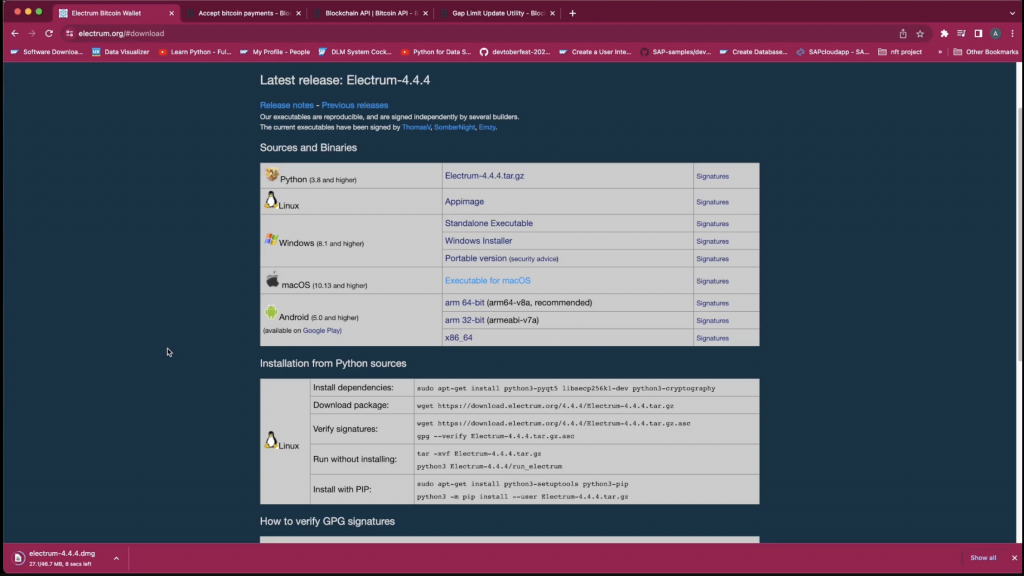
Task: Click the electrum-4.4.4.dmg download file icon
Action: [18, 558]
